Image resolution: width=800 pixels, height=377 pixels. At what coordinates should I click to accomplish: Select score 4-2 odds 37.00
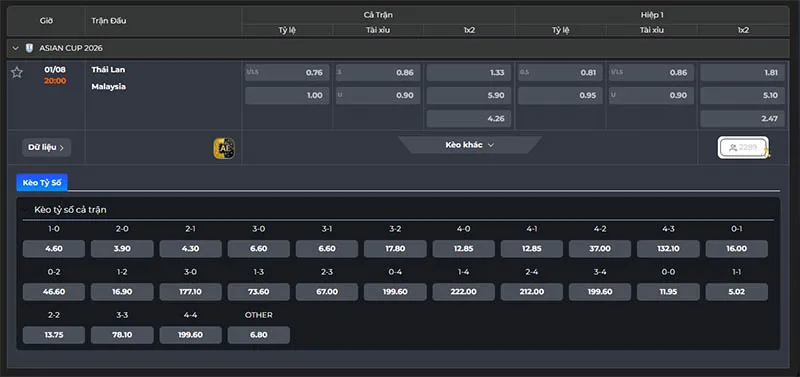[x=600, y=249]
